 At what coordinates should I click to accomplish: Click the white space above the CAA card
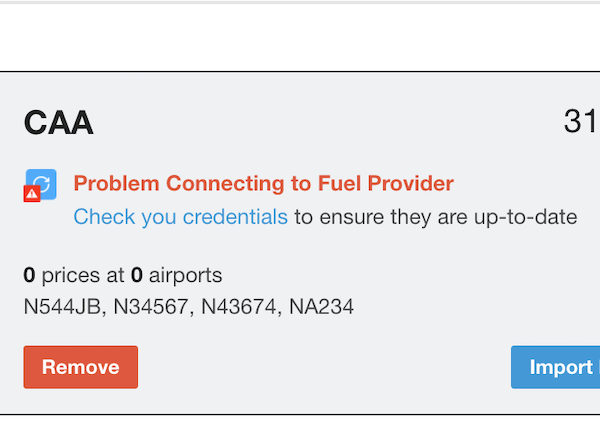[300, 37]
